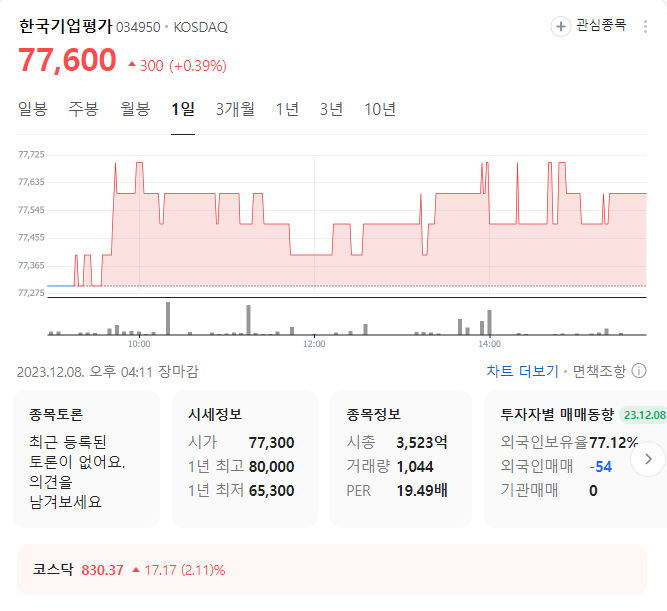The height and width of the screenshot is (611, 667).
Task: Click the 관심종목 label
Action: (x=601, y=25)
